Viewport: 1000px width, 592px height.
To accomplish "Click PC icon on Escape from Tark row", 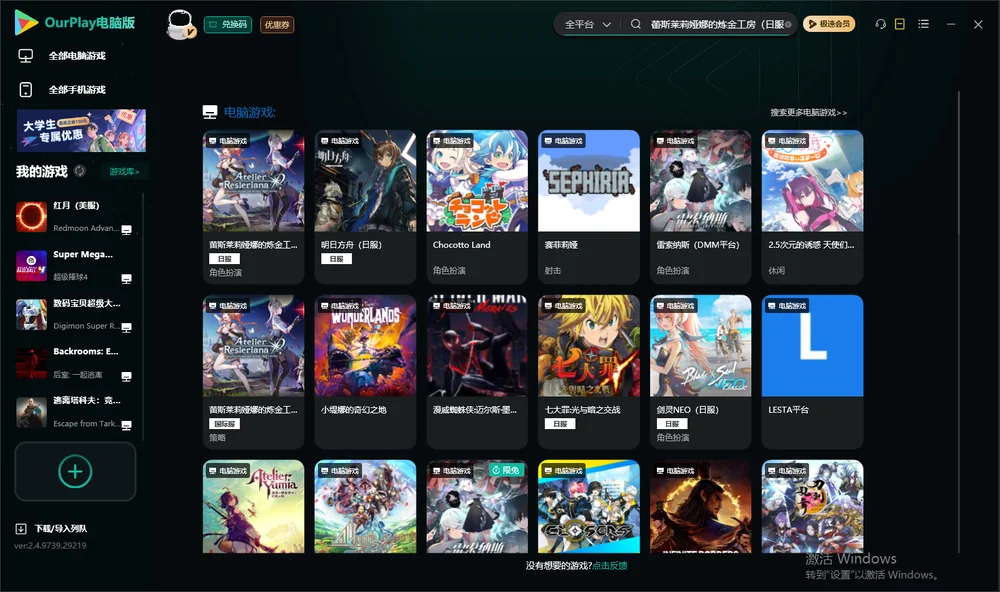I will coord(126,426).
